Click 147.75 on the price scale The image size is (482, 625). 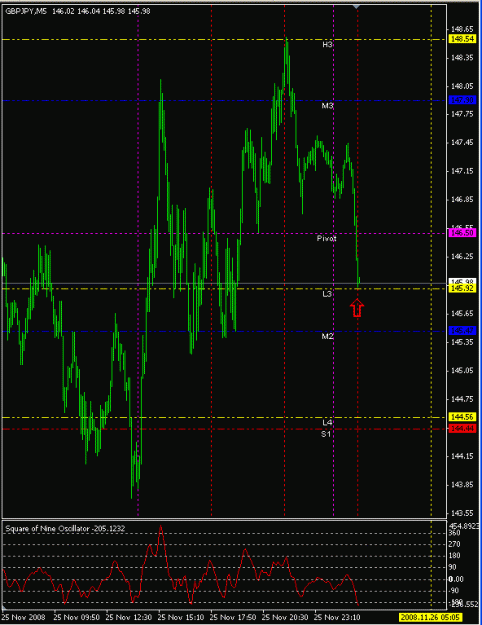[462, 114]
